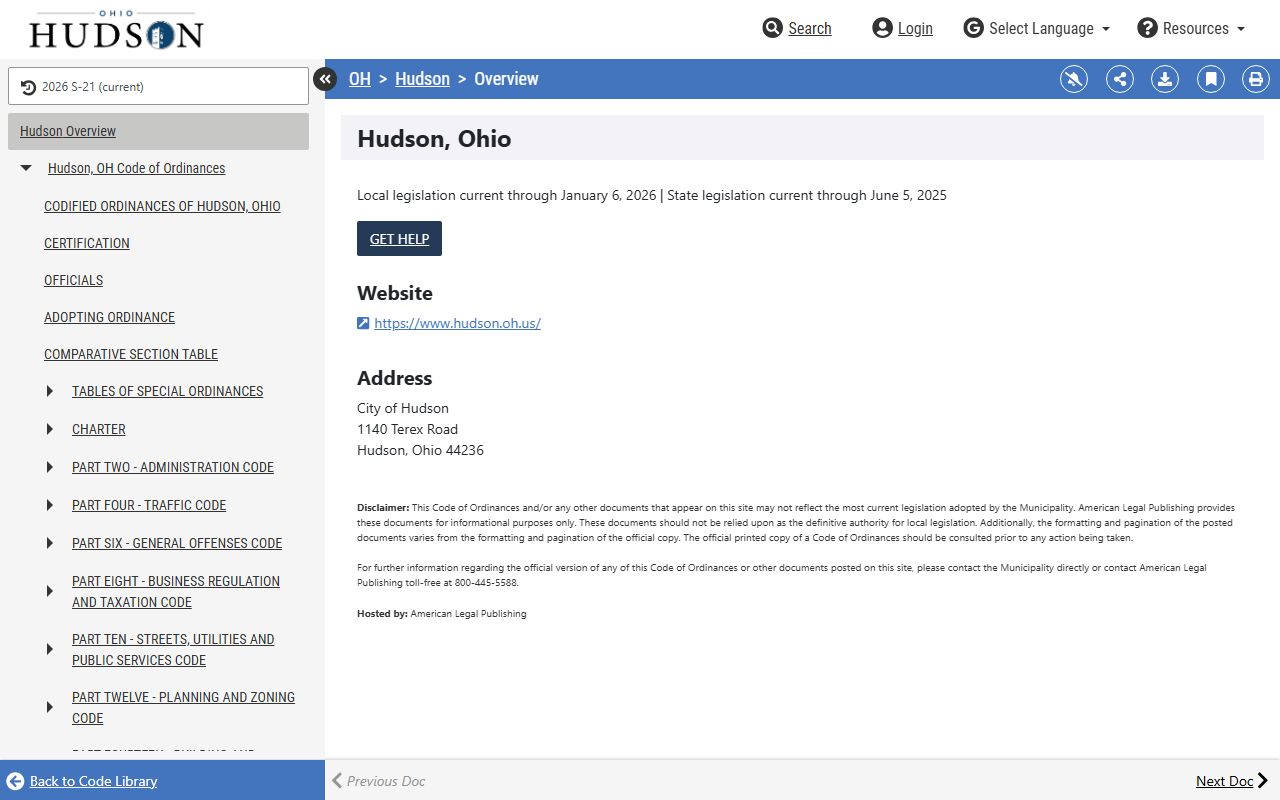
Task: Click the Search link in header
Action: [810, 28]
